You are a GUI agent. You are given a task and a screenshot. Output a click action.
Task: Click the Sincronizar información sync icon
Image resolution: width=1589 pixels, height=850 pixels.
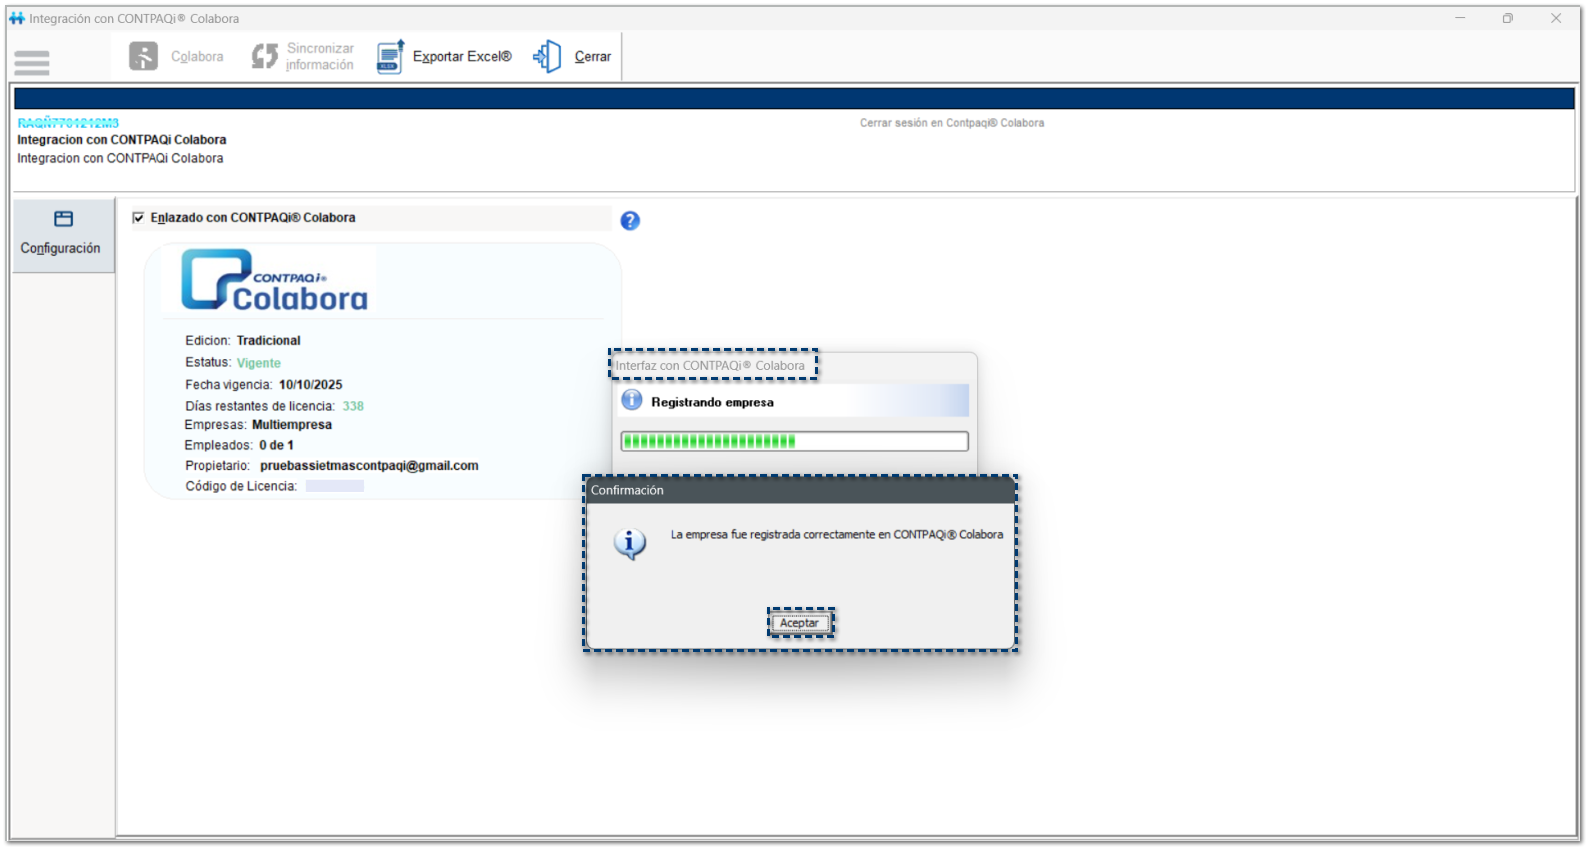(265, 57)
